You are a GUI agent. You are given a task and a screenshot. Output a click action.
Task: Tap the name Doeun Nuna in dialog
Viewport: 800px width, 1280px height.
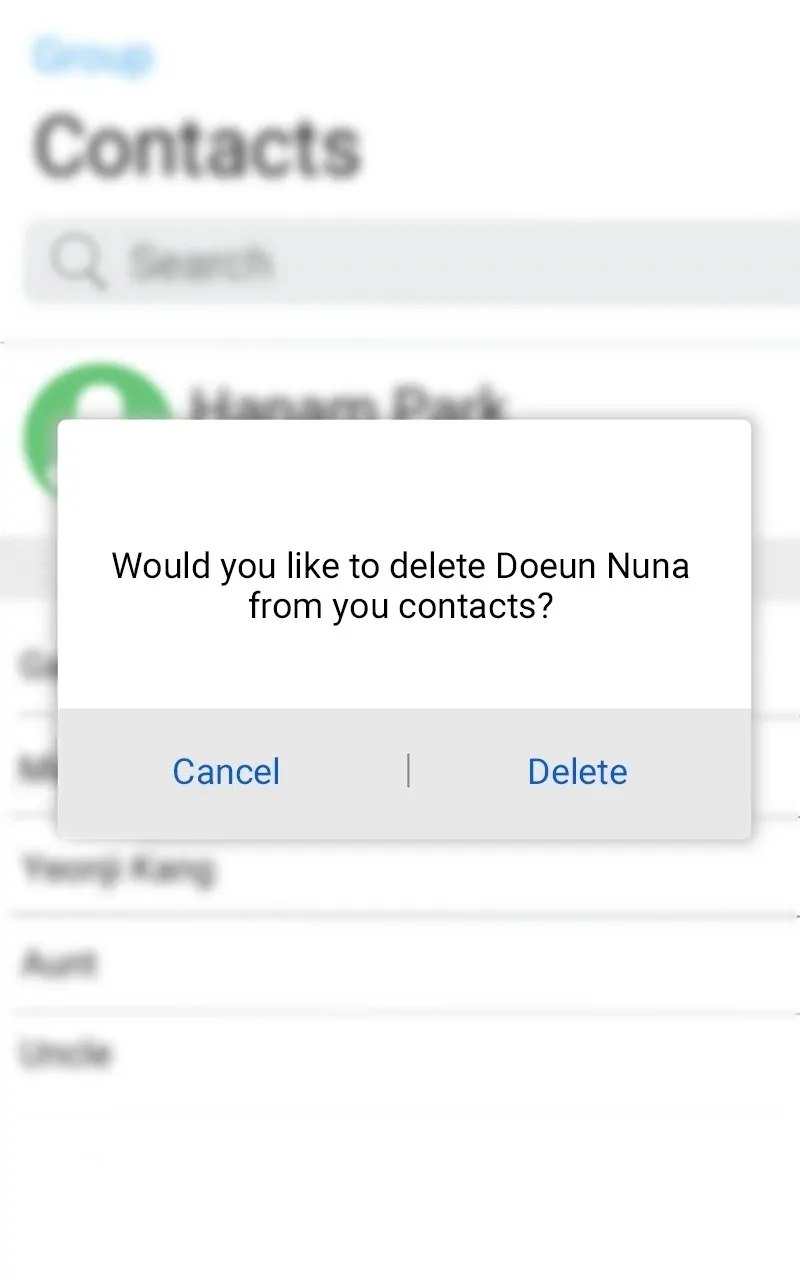click(592, 566)
